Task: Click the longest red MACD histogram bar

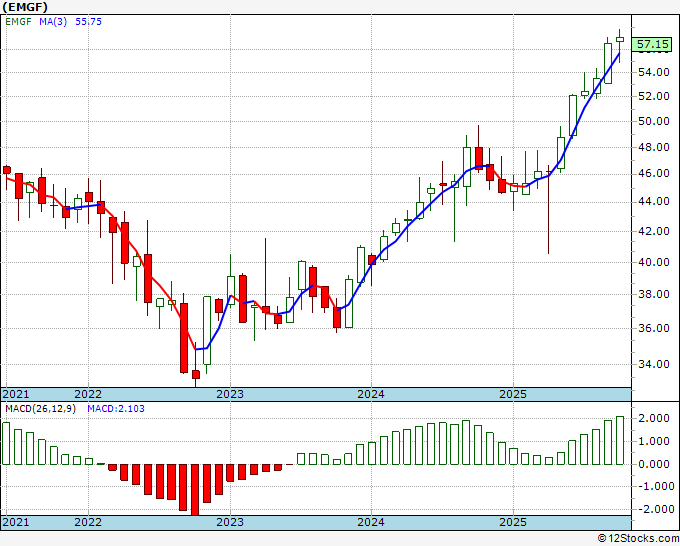Action: pyautogui.click(x=195, y=490)
